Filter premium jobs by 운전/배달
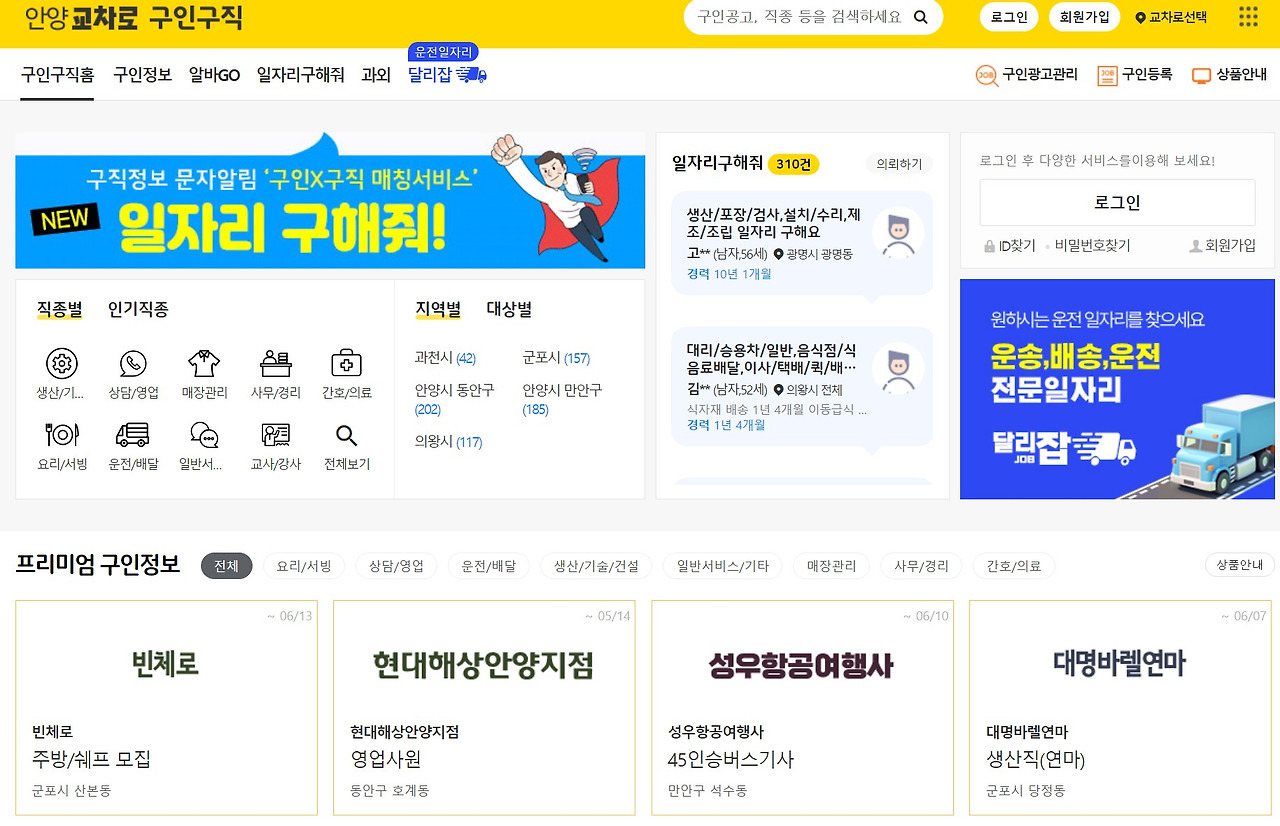1280x826 pixels. pos(488,566)
